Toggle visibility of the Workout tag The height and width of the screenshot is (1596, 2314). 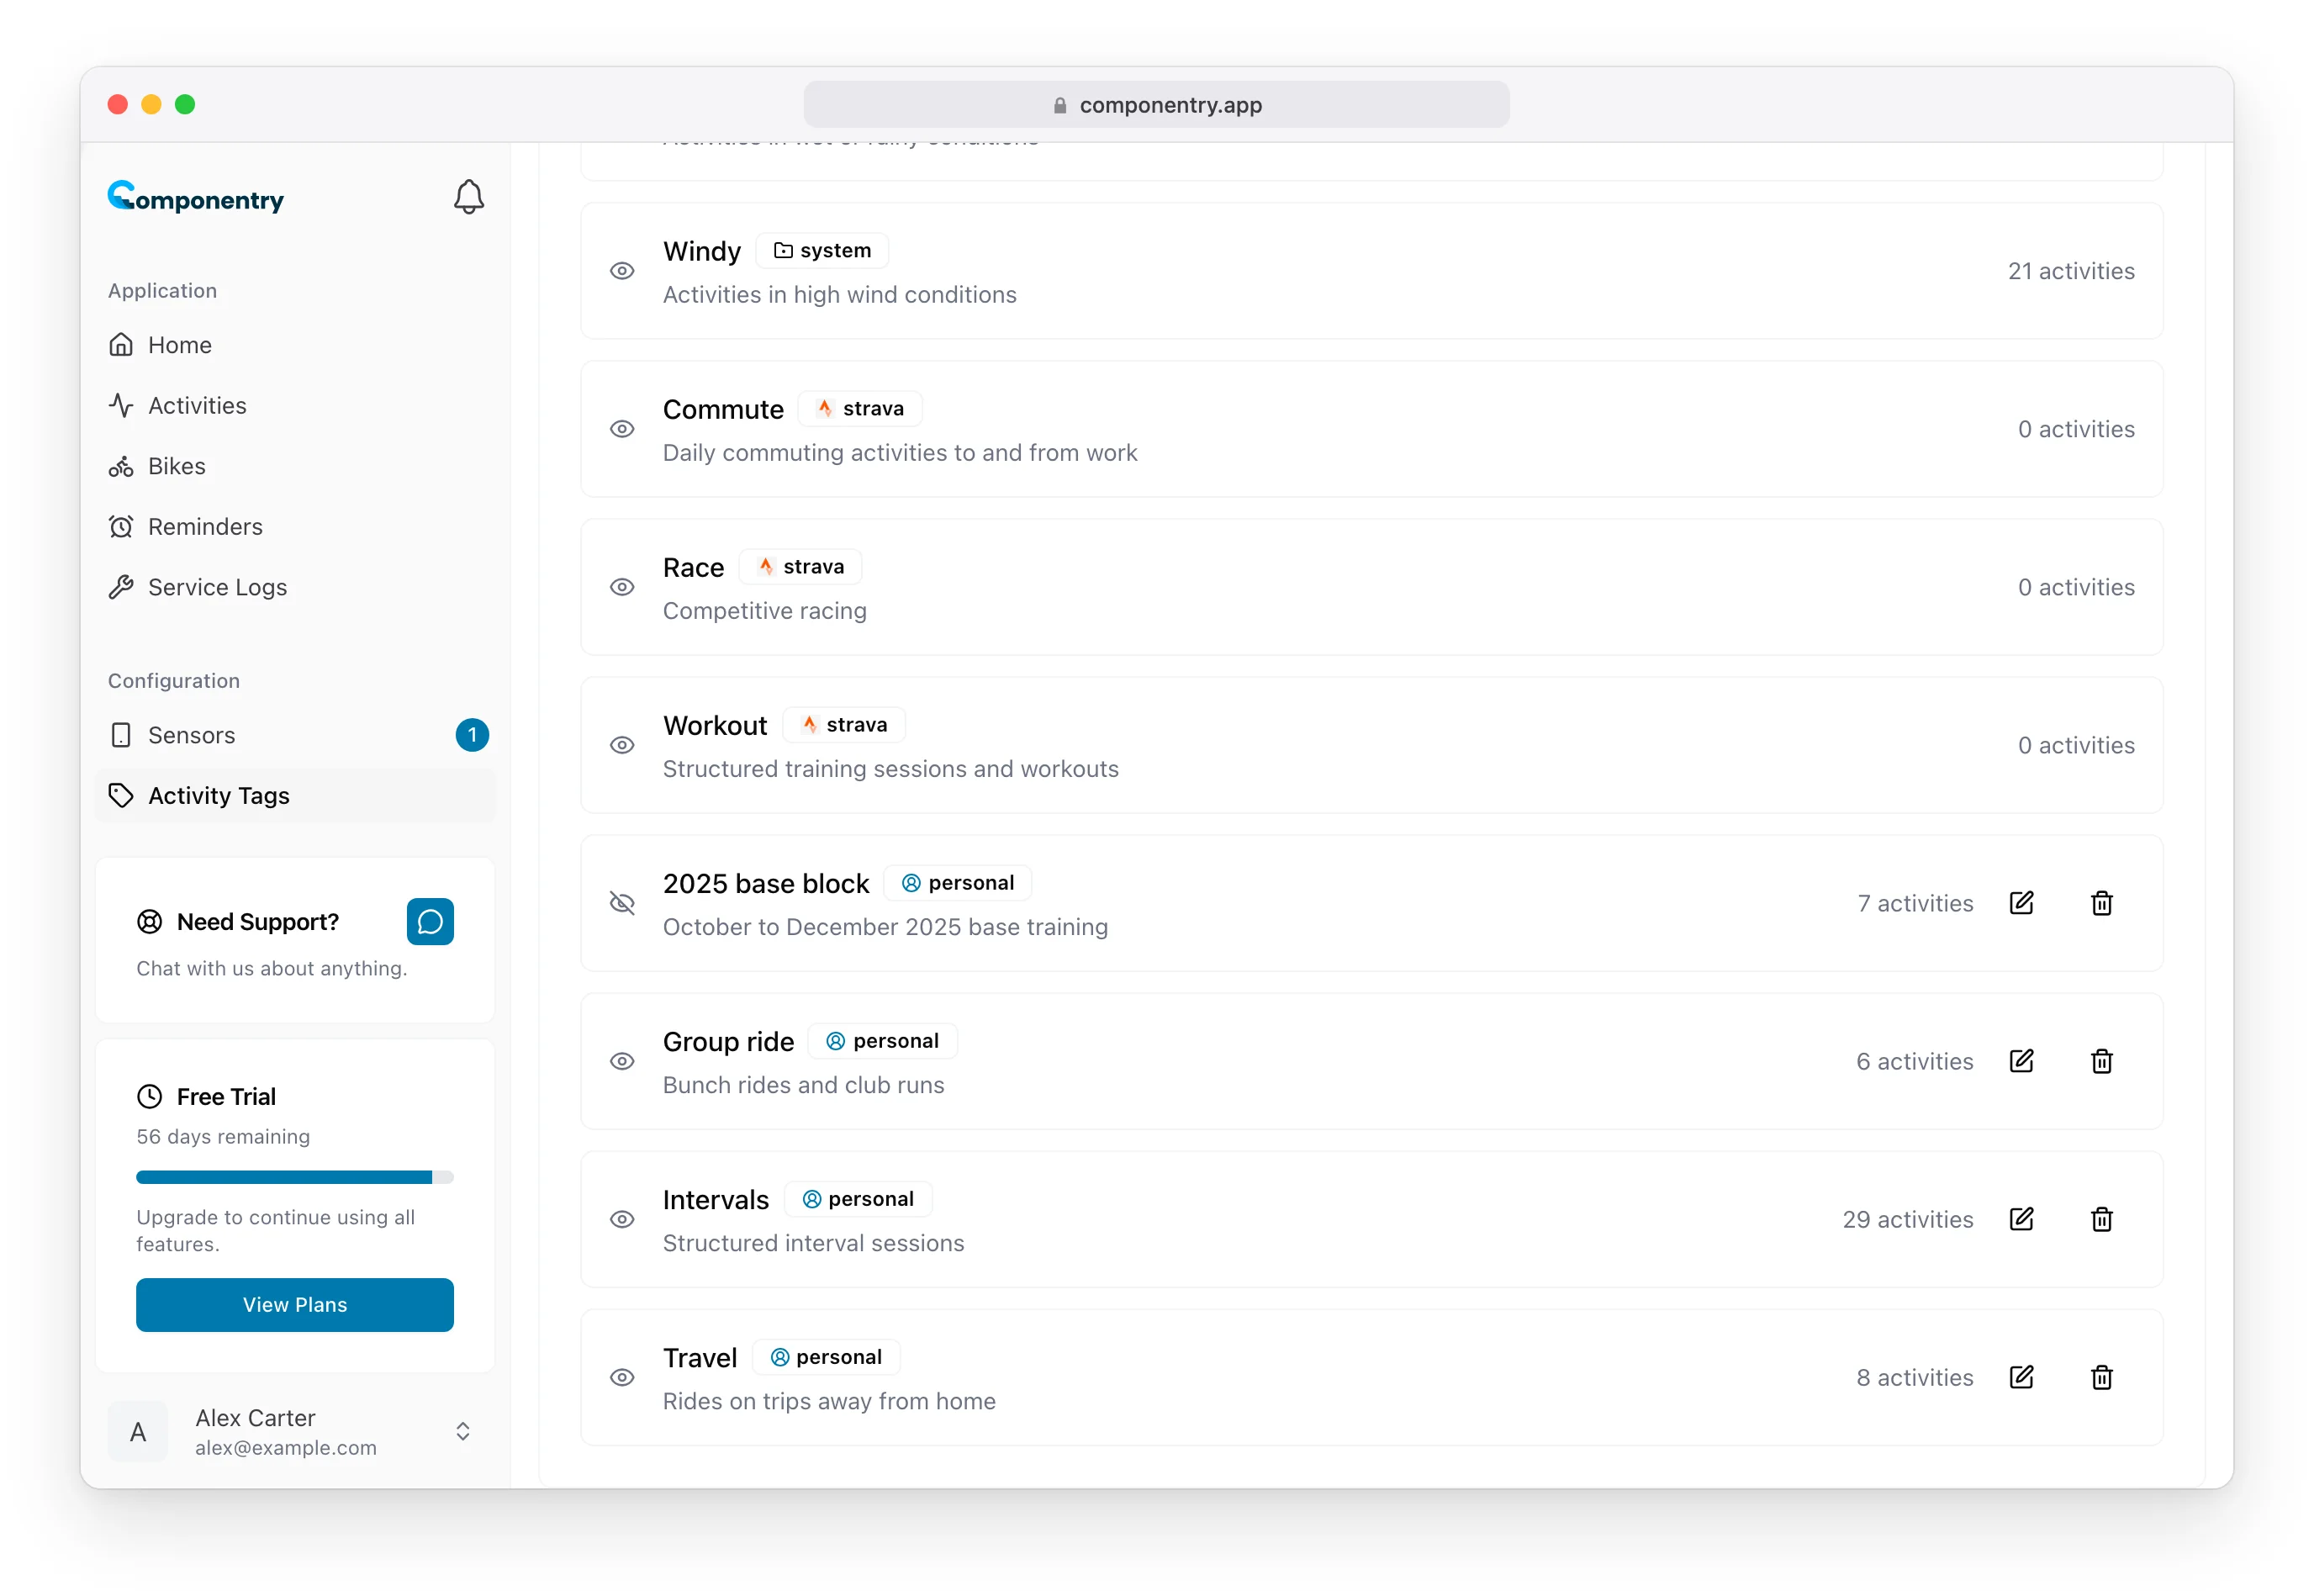(622, 745)
